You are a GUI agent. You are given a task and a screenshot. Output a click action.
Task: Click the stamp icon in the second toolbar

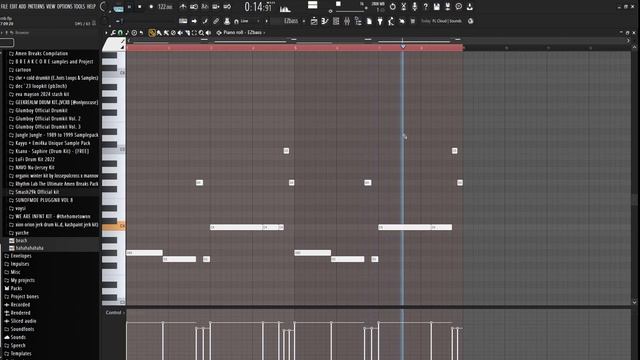coord(227,21)
